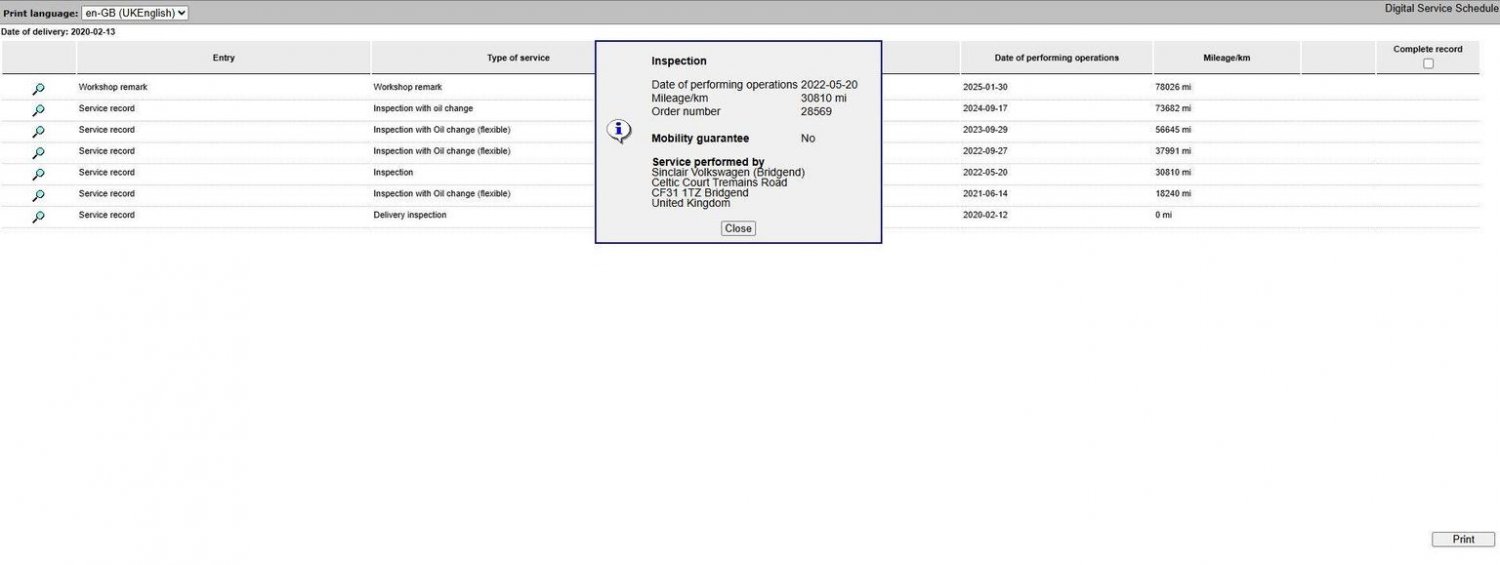View details of the 2023-09-29 service entry
1500x565 pixels.
pyautogui.click(x=38, y=131)
